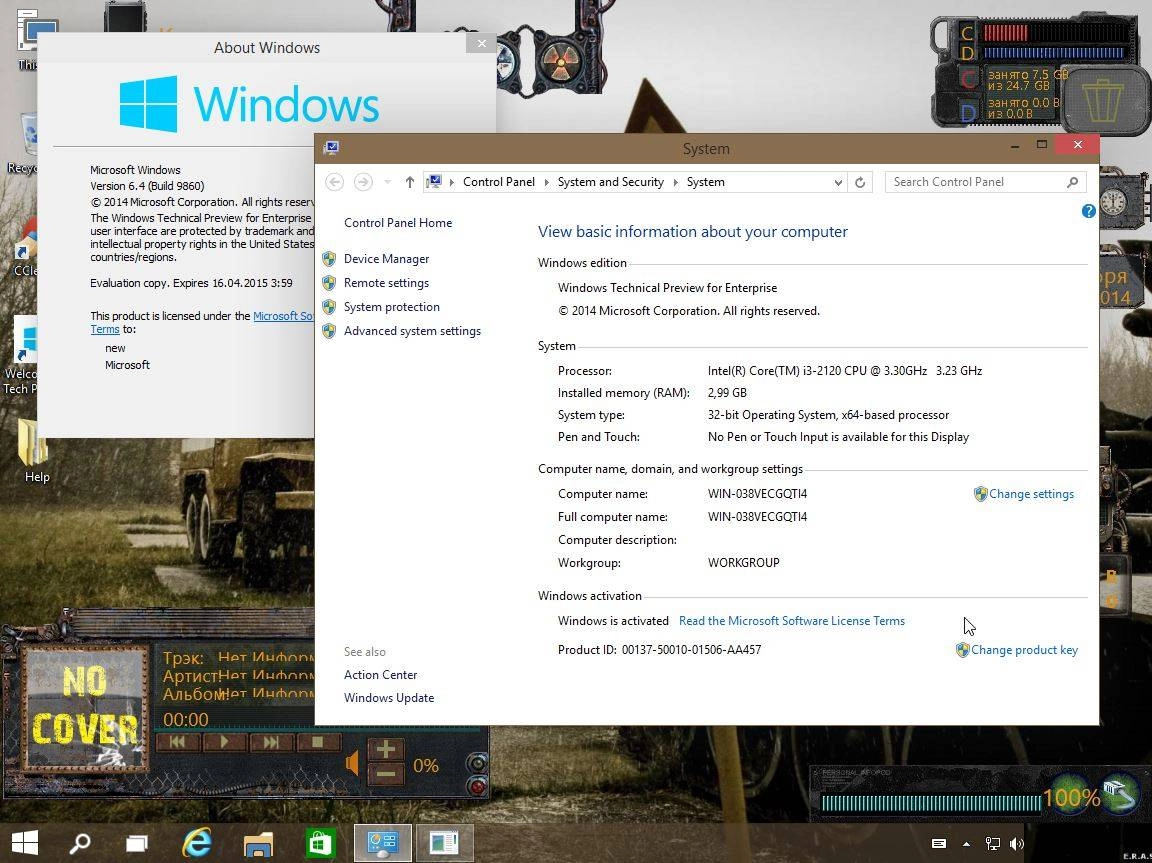Decrease volume with minus button in widget

tap(386, 773)
